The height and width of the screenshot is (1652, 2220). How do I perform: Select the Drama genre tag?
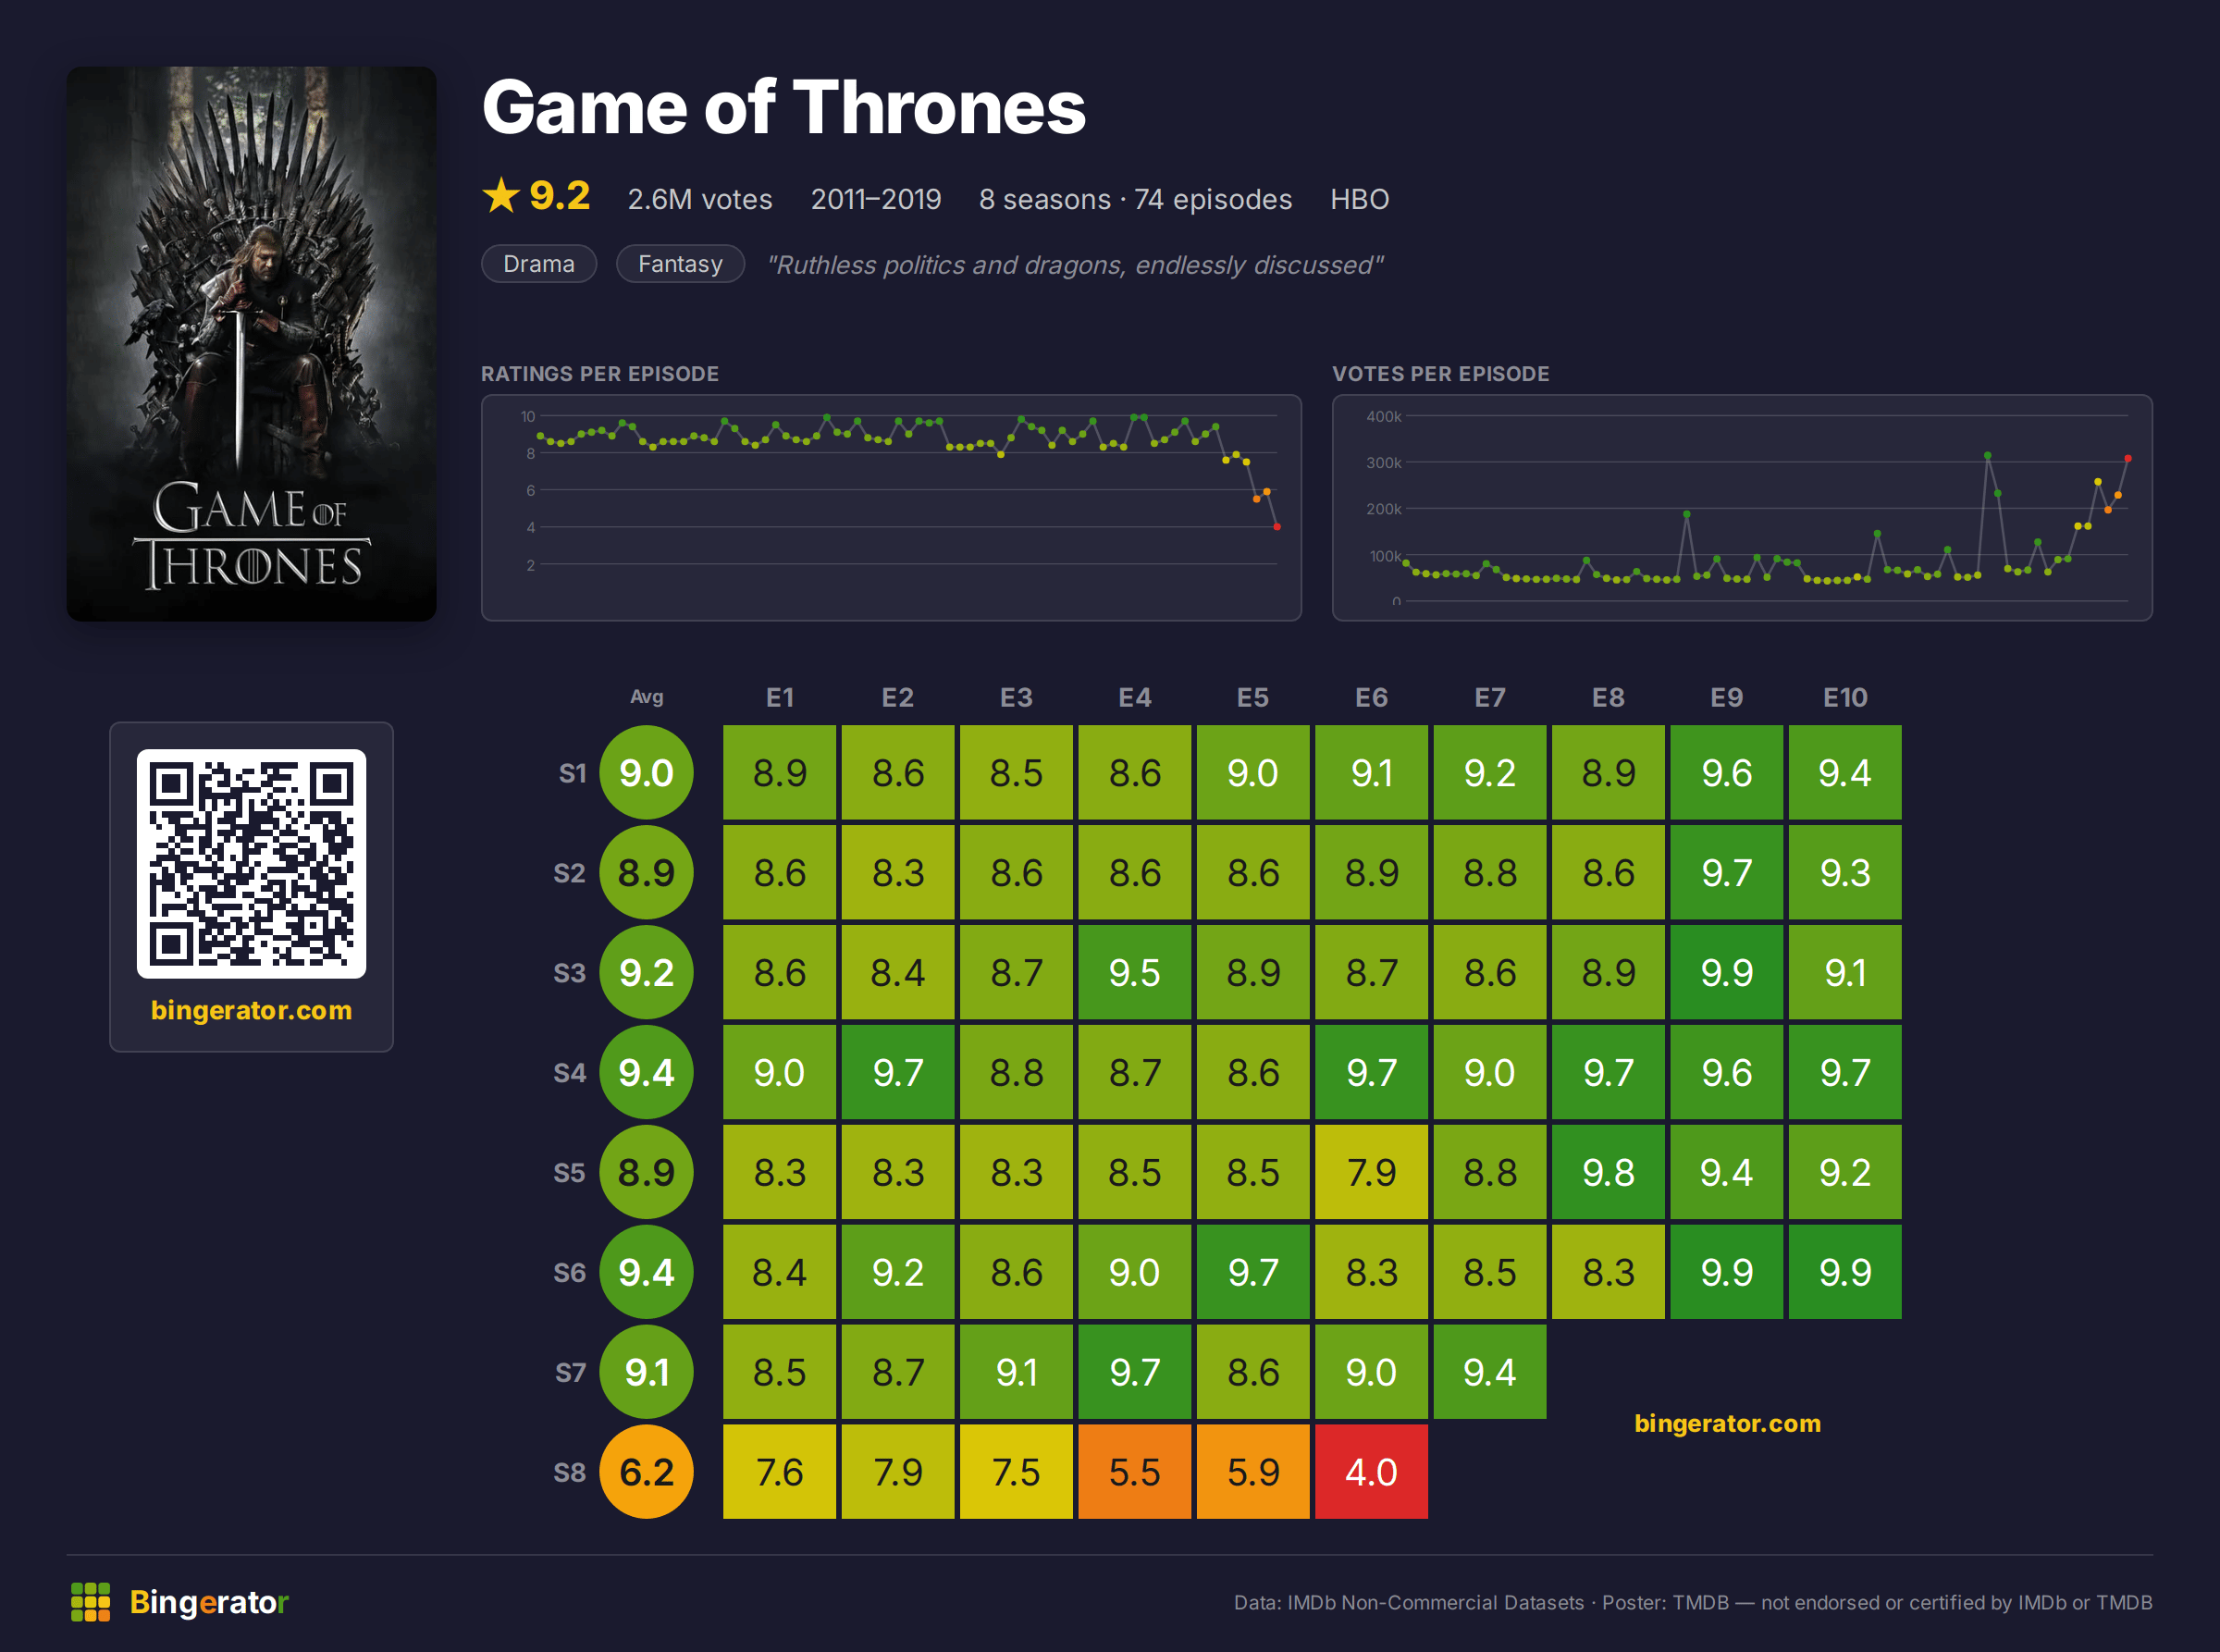coord(539,264)
